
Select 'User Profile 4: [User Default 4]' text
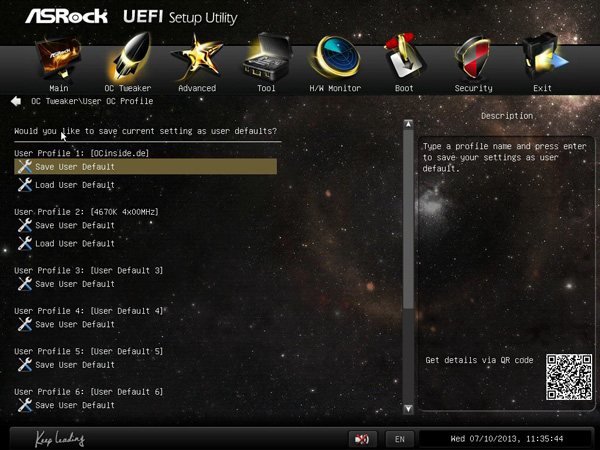[x=88, y=311]
